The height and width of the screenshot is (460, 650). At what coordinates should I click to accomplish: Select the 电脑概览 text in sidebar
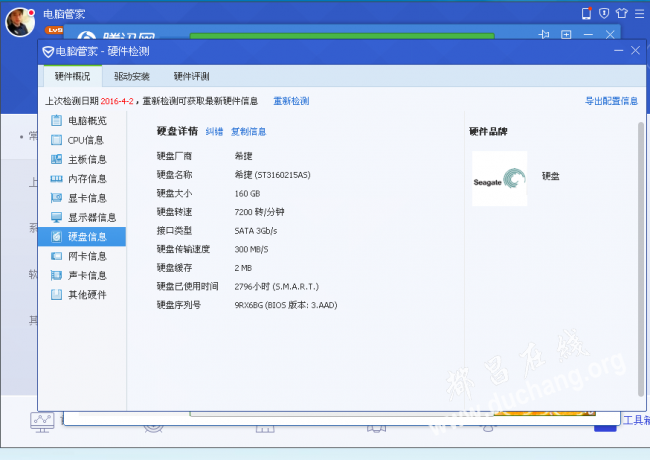87,121
